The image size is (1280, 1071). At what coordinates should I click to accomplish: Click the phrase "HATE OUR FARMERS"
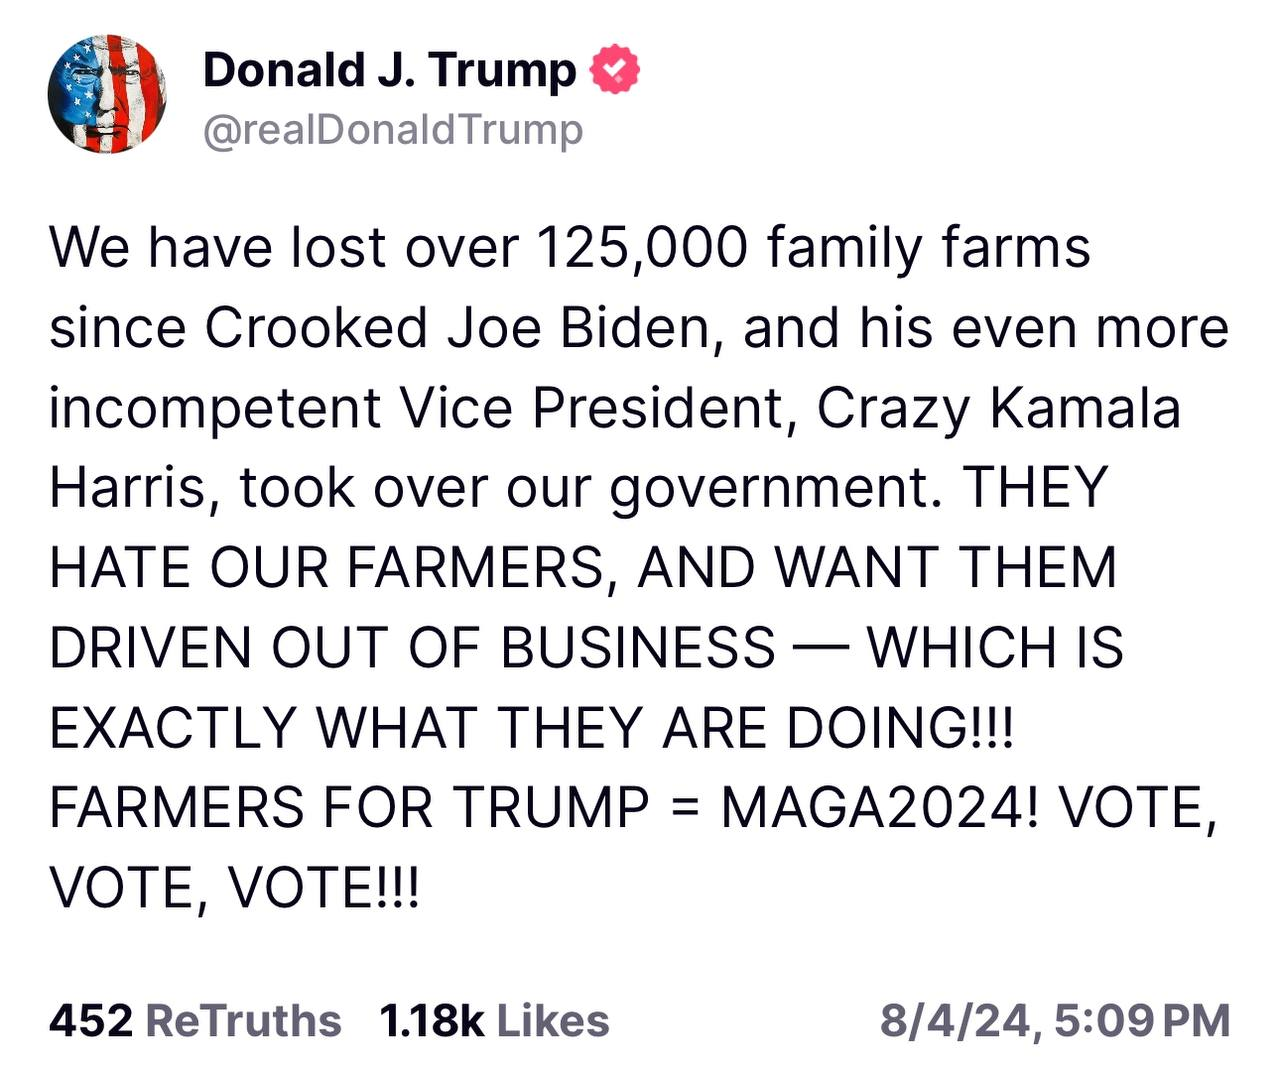pyautogui.click(x=326, y=568)
